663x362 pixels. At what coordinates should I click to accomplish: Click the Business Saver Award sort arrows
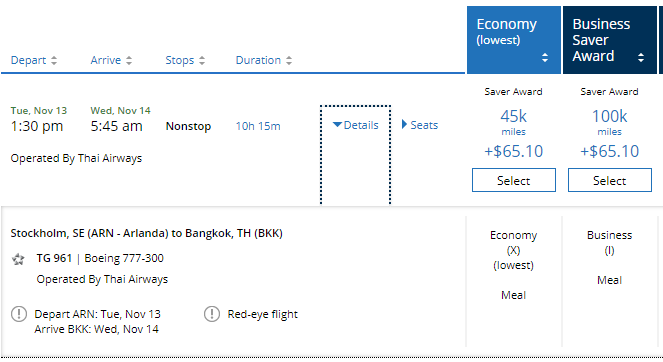coord(641,58)
